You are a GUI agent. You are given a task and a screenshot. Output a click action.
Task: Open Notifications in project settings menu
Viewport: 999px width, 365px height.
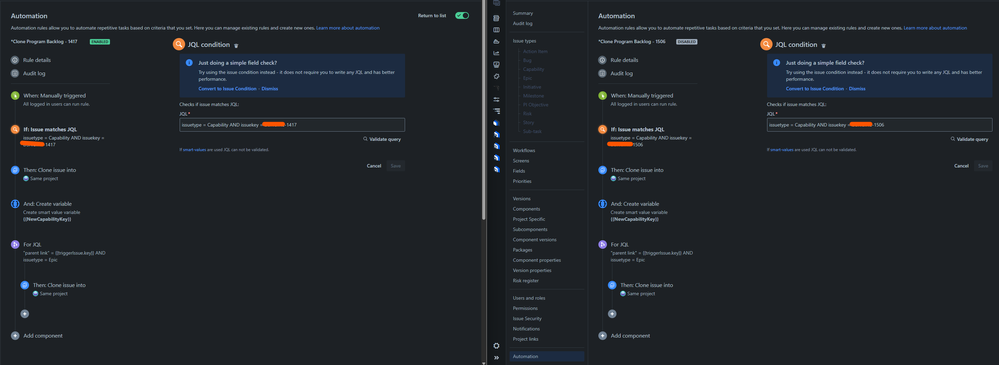pyautogui.click(x=526, y=329)
